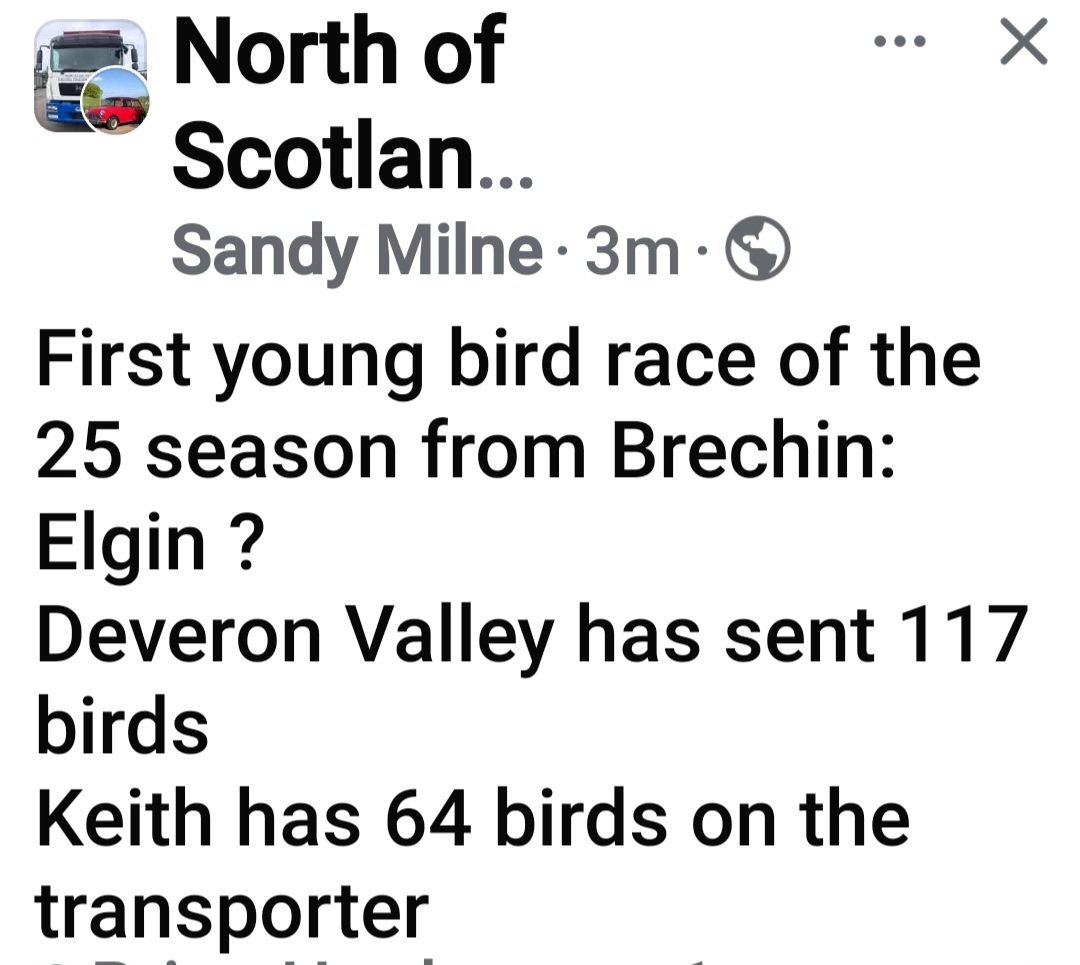Screen dimensions: 1080x965
Task: Click the word 'transporter'
Action: [231, 913]
